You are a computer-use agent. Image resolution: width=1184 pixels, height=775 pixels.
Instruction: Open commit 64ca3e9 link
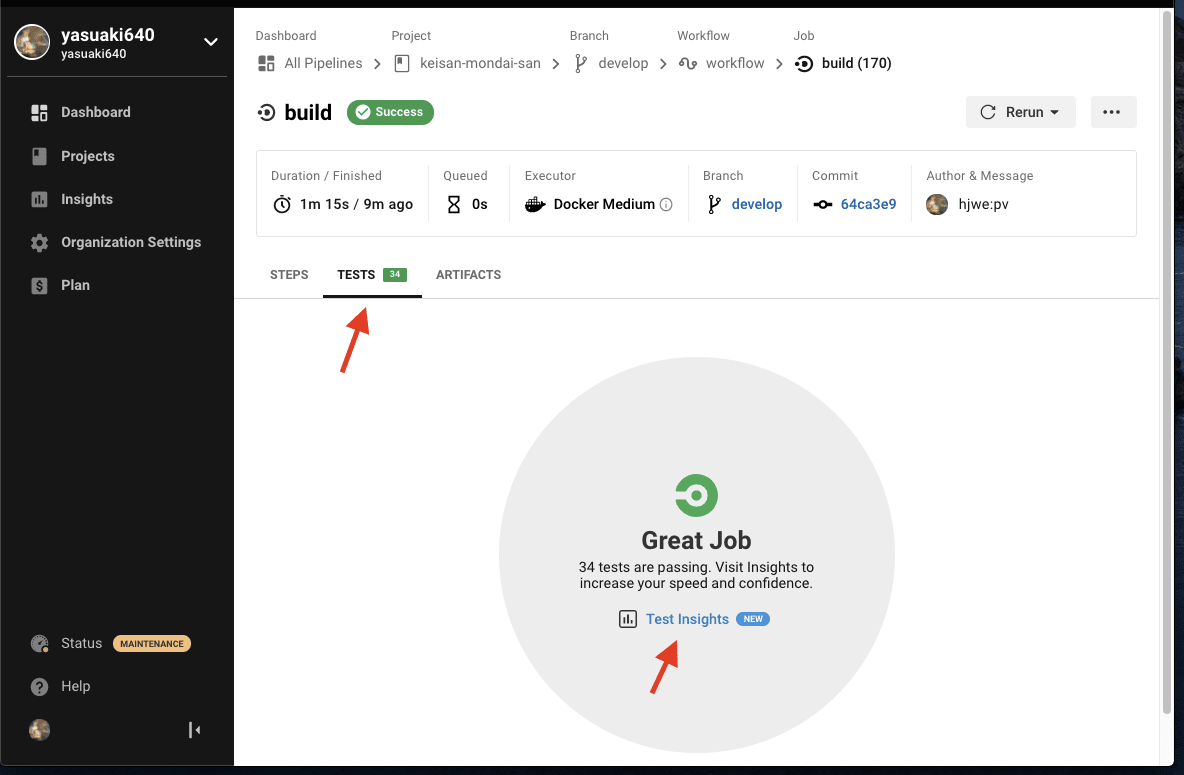pyautogui.click(x=868, y=205)
